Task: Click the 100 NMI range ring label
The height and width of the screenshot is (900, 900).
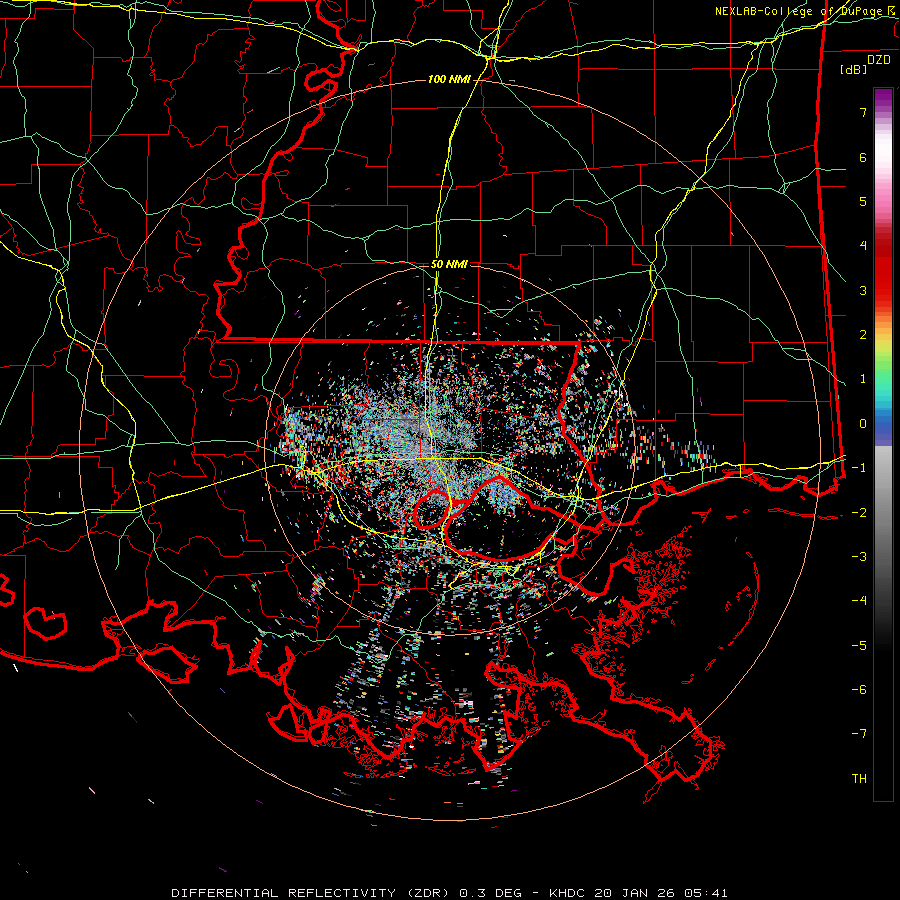Action: [x=449, y=79]
